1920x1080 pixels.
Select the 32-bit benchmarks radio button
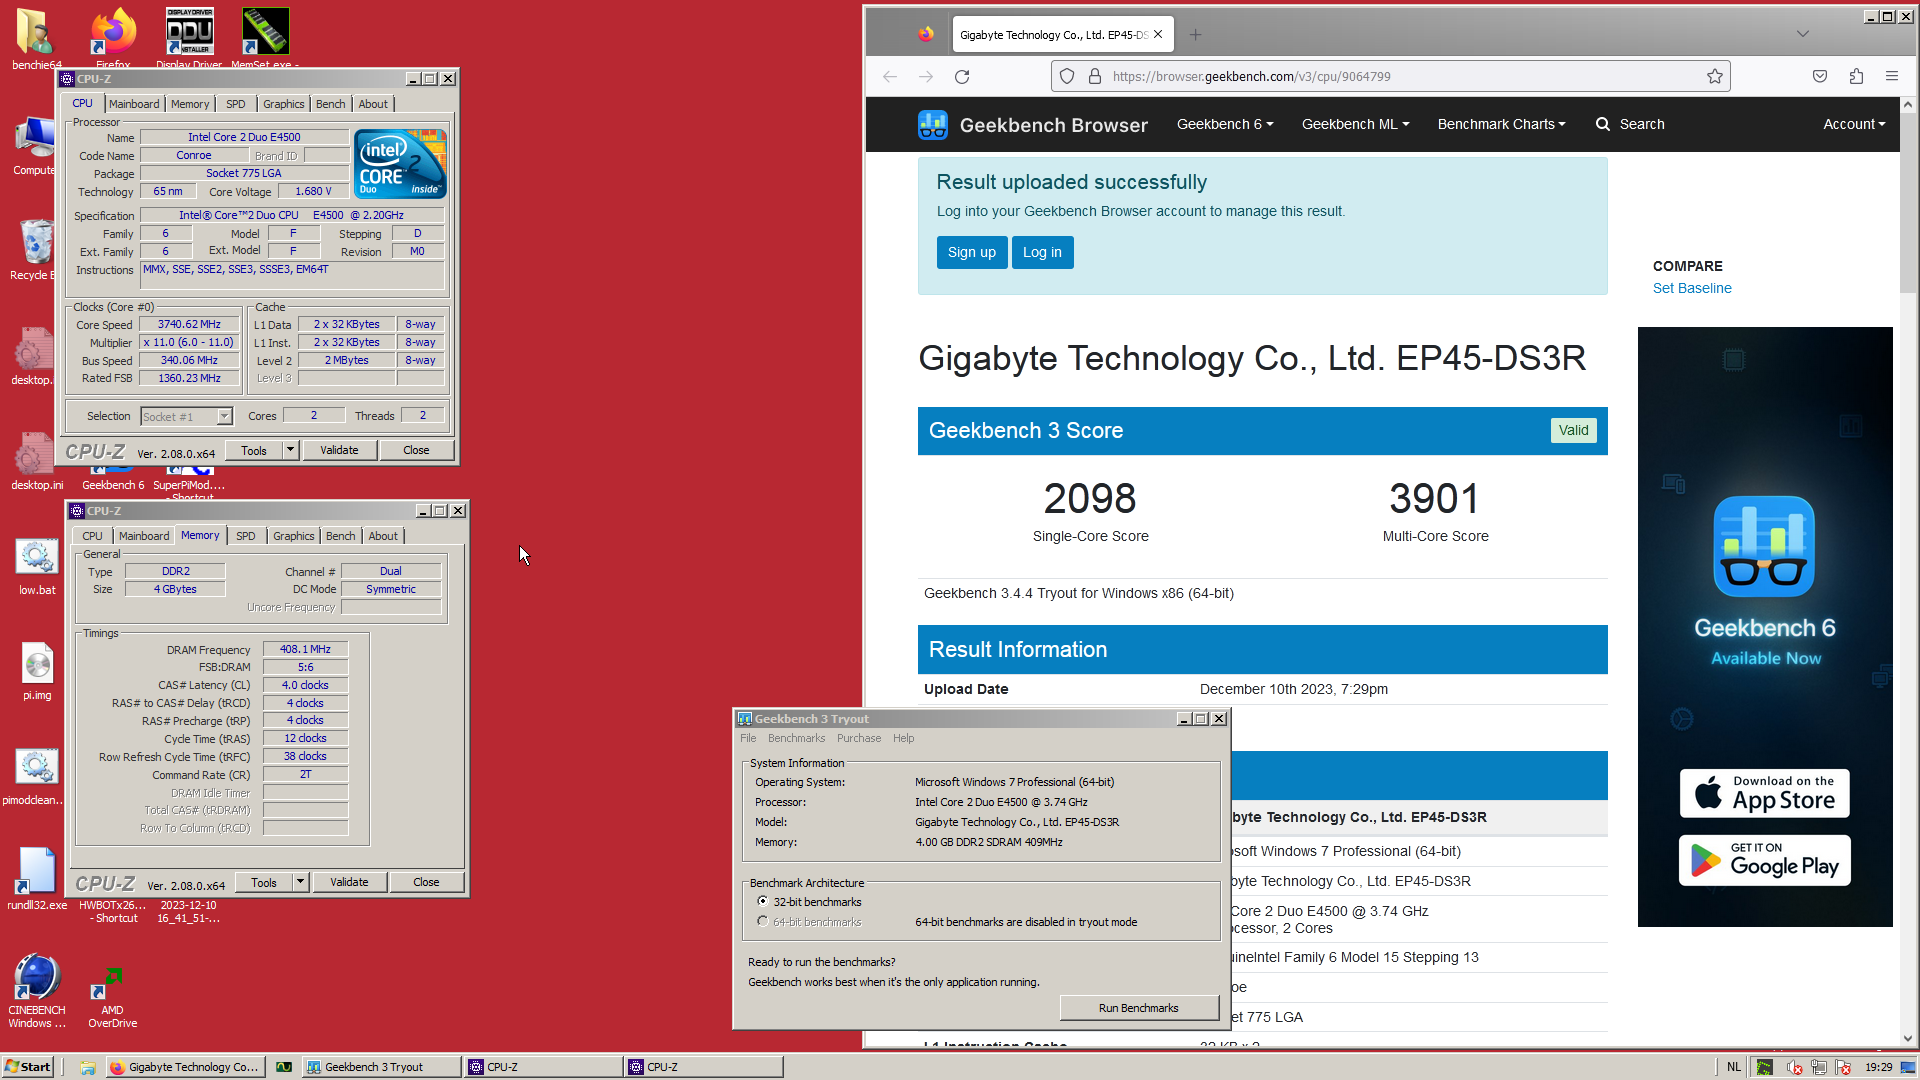tap(763, 901)
